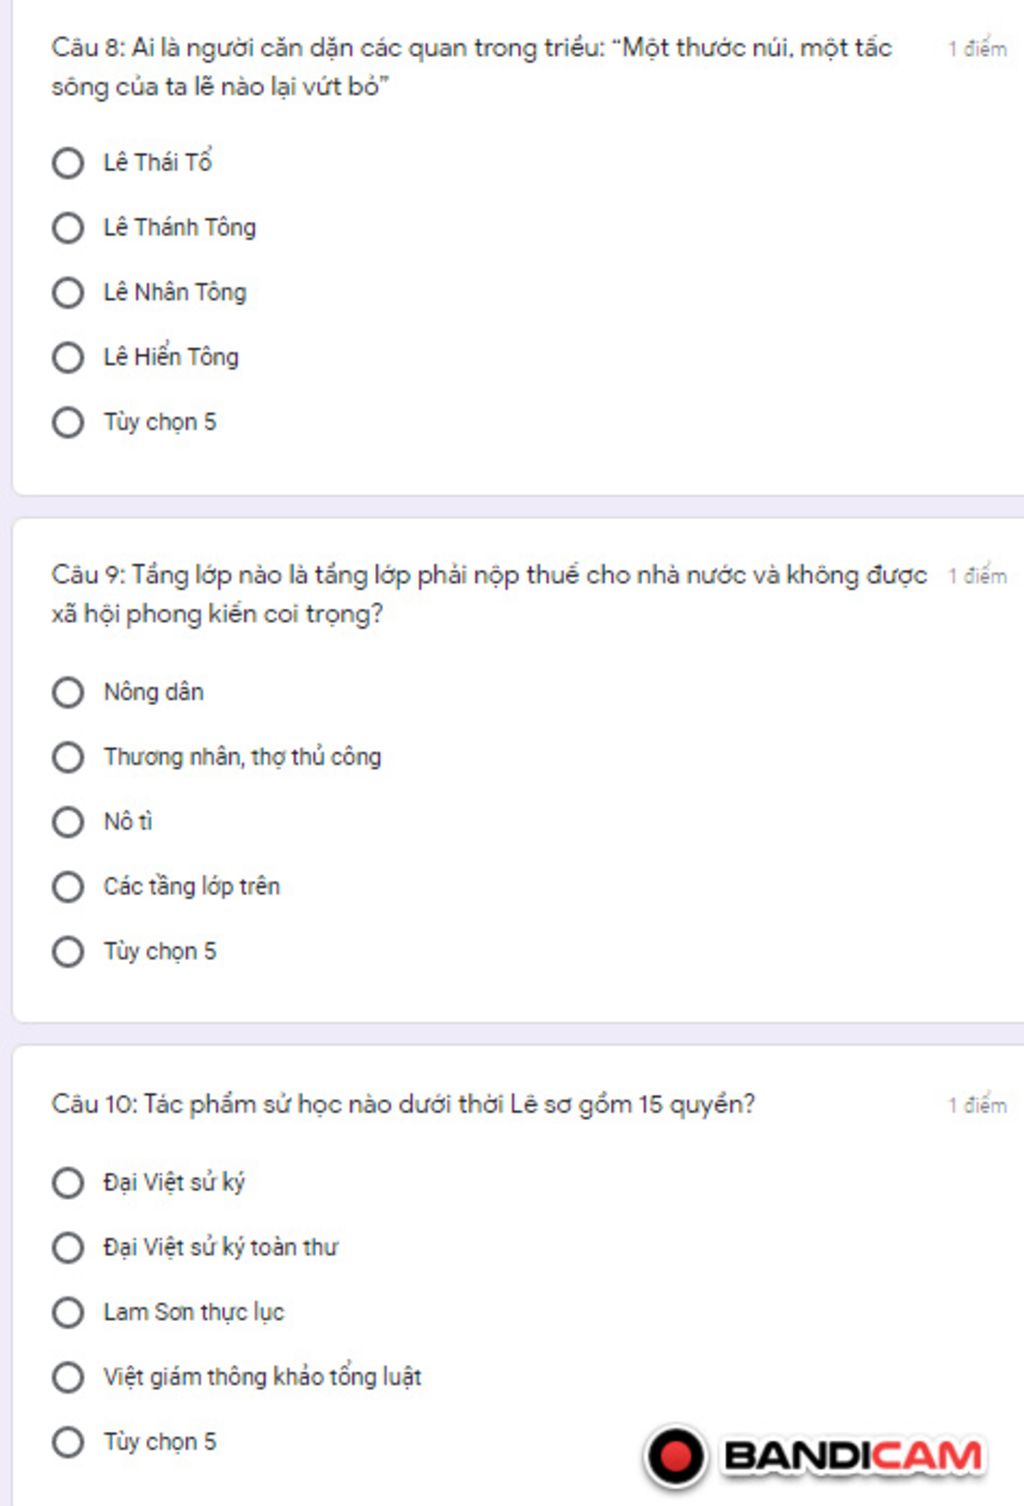Choose Đại Việt sử ký toàn thư
1024x1506 pixels.
coord(68,1248)
